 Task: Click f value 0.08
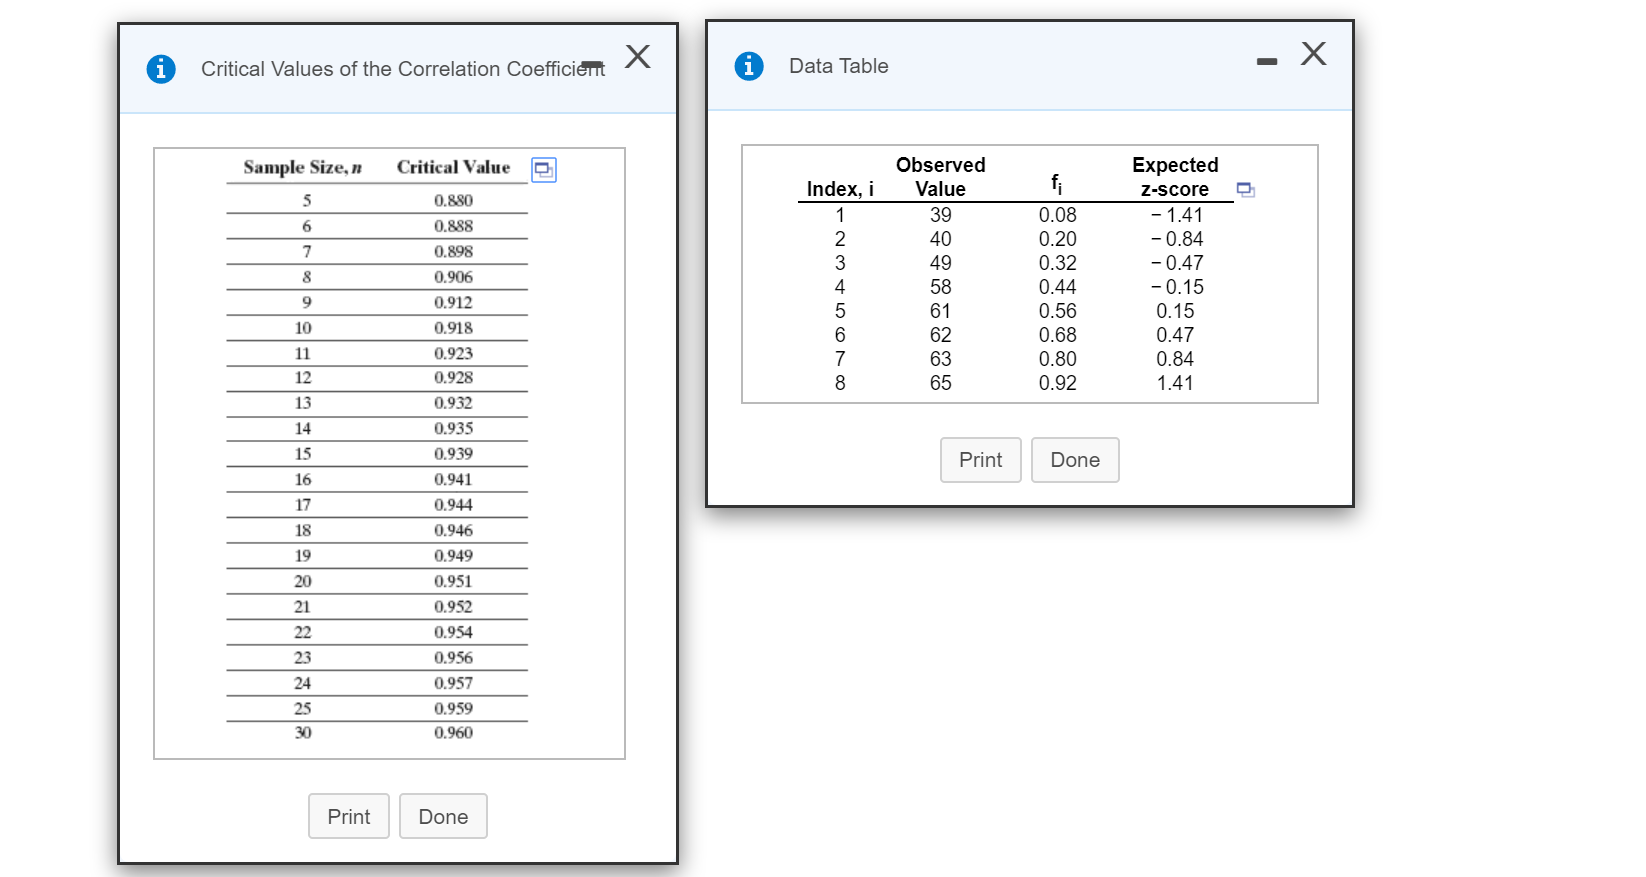pyautogui.click(x=1058, y=215)
